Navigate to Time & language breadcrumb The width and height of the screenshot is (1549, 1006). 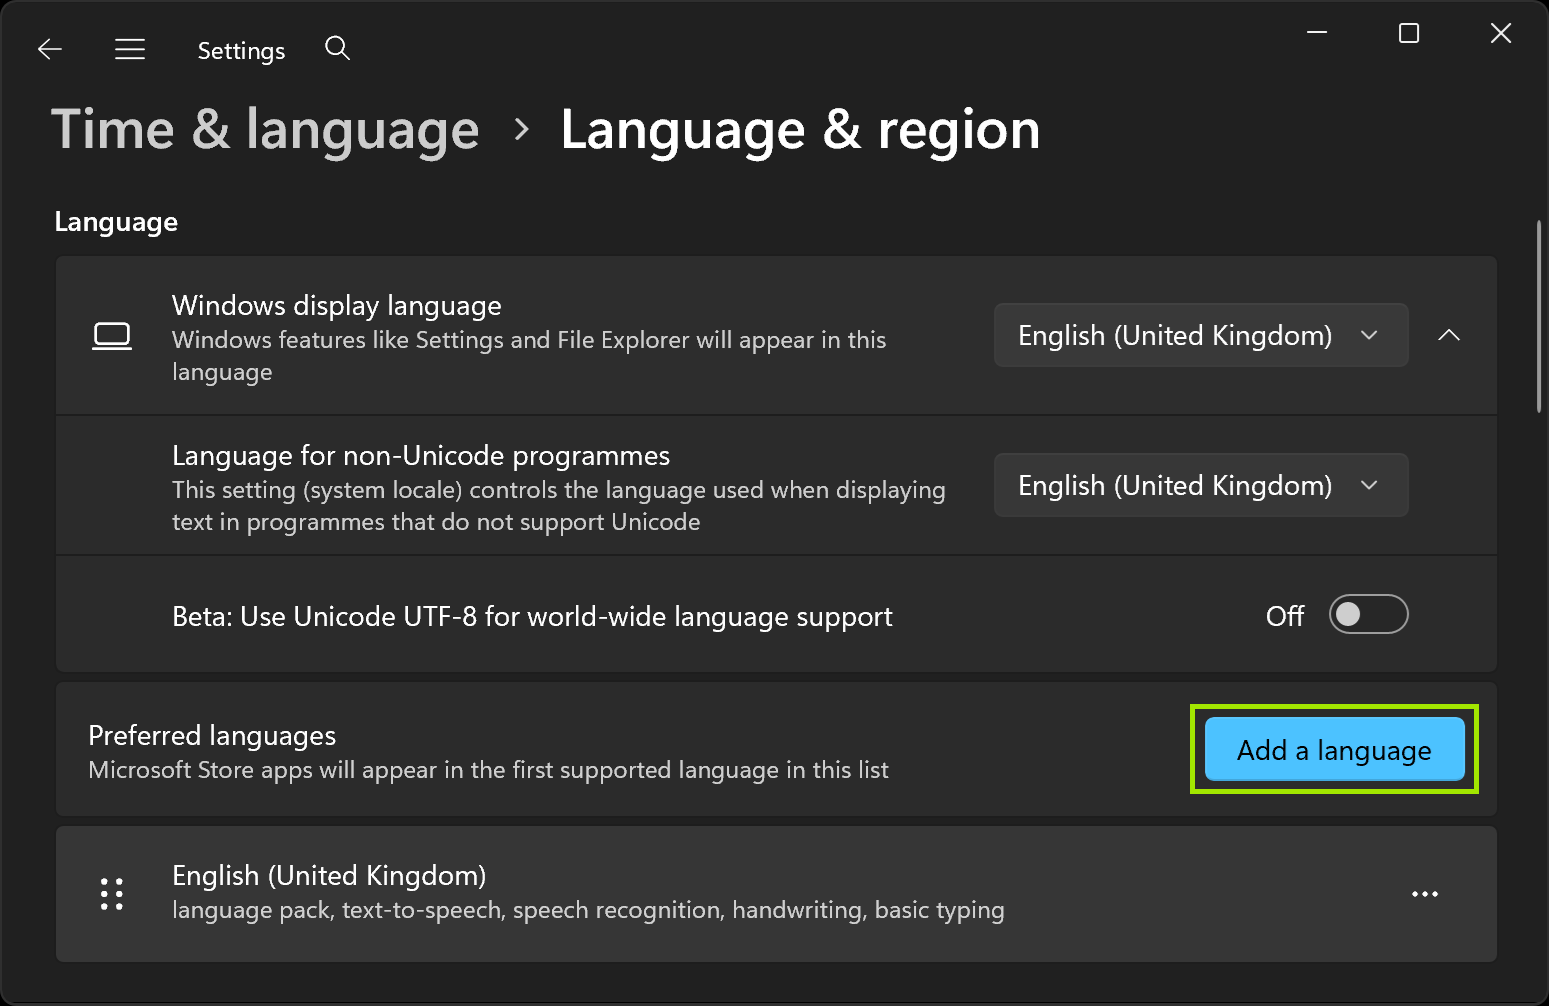point(265,129)
